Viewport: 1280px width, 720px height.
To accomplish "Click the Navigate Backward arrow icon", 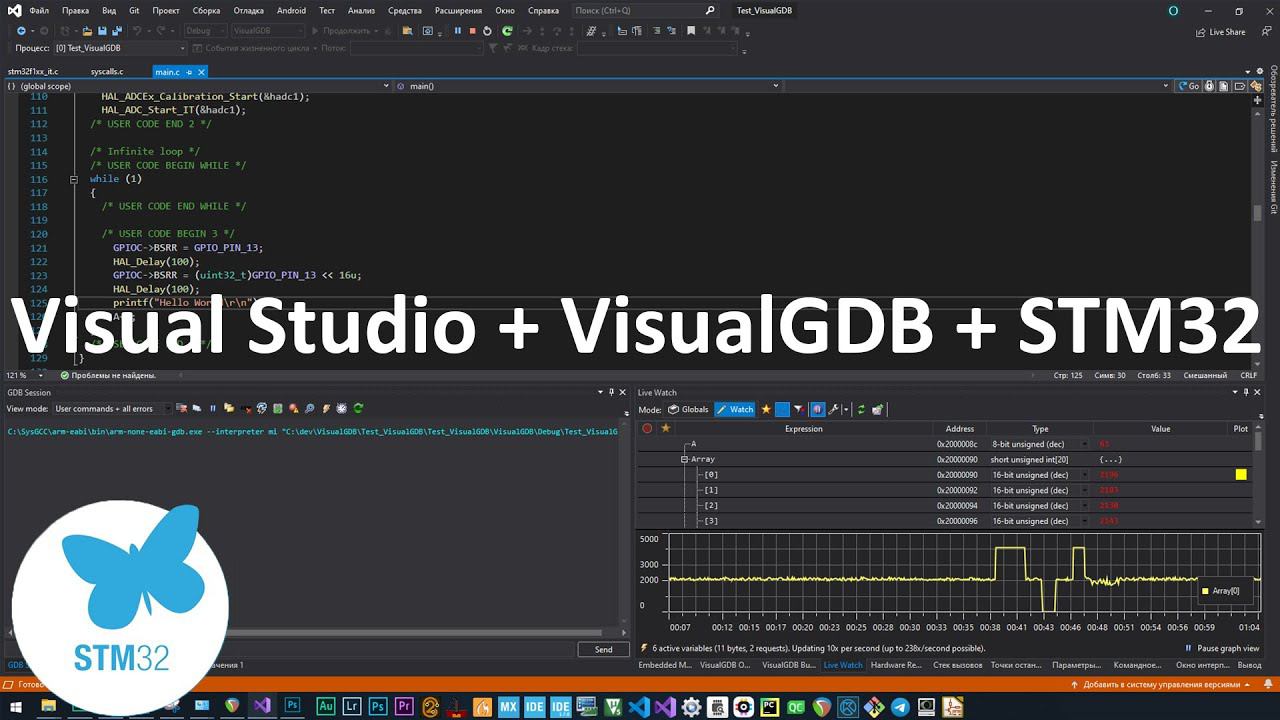I will (21, 31).
